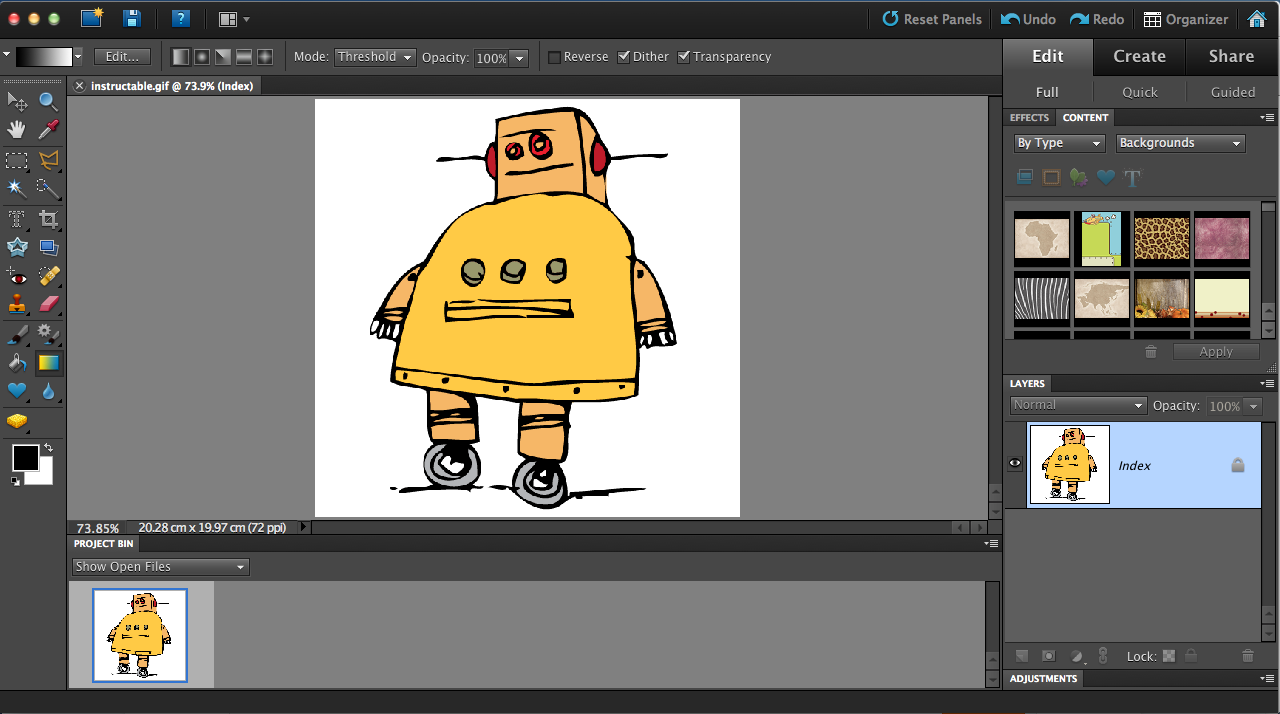Open Show Open Files dropdown
The width and height of the screenshot is (1280, 714).
(x=160, y=567)
